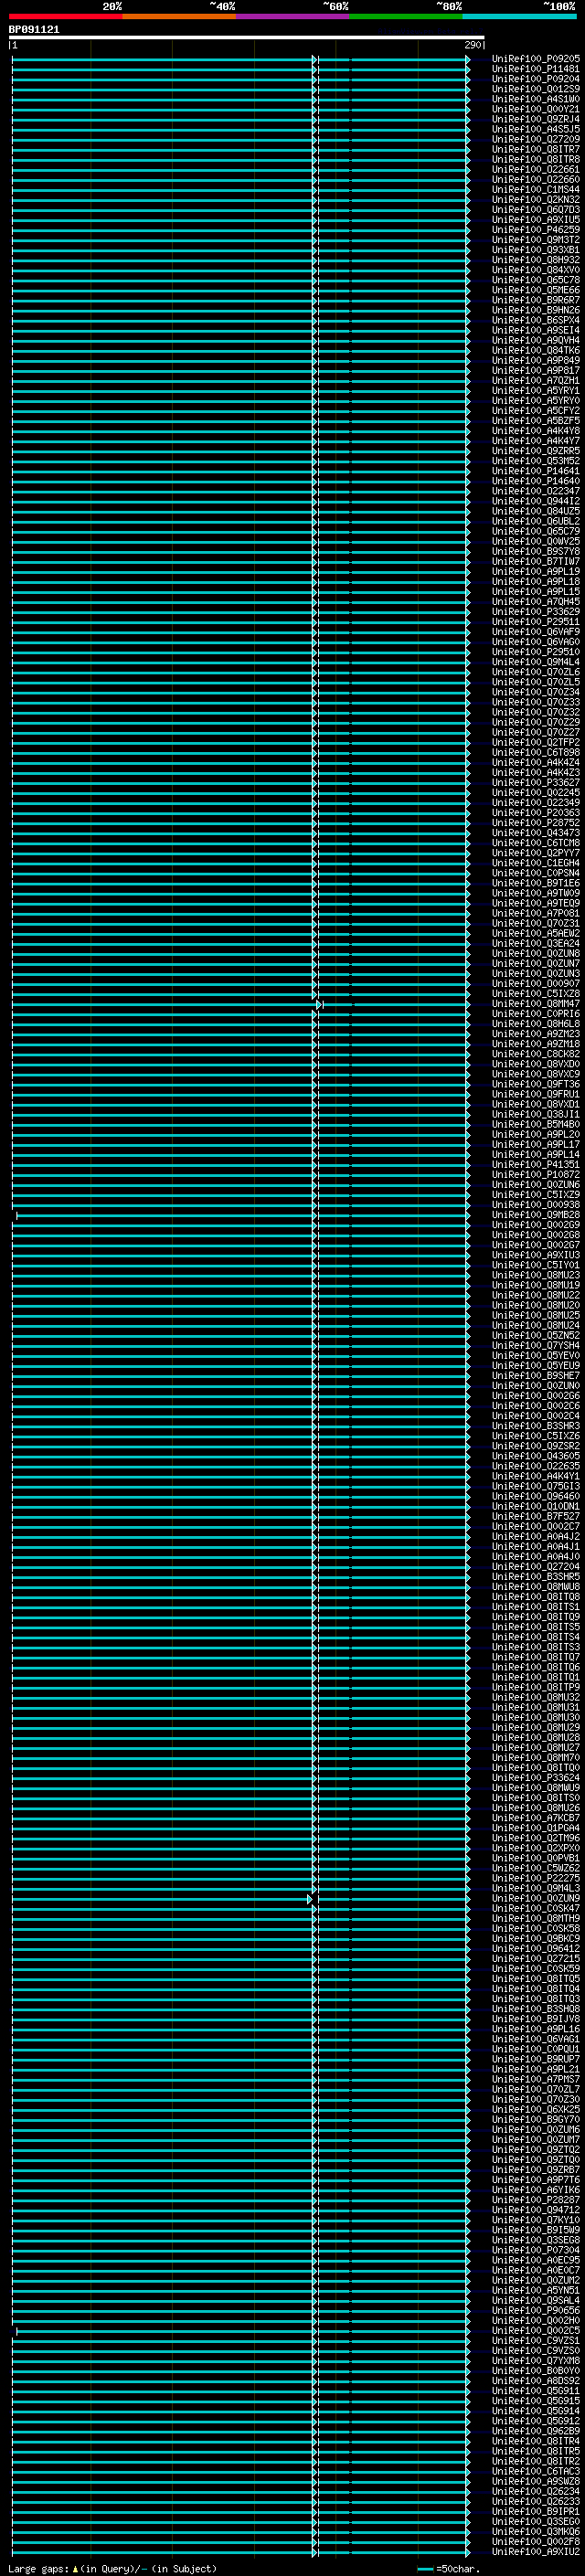
Task: Select hit label UniRef100_P46259
Action: 536,230
